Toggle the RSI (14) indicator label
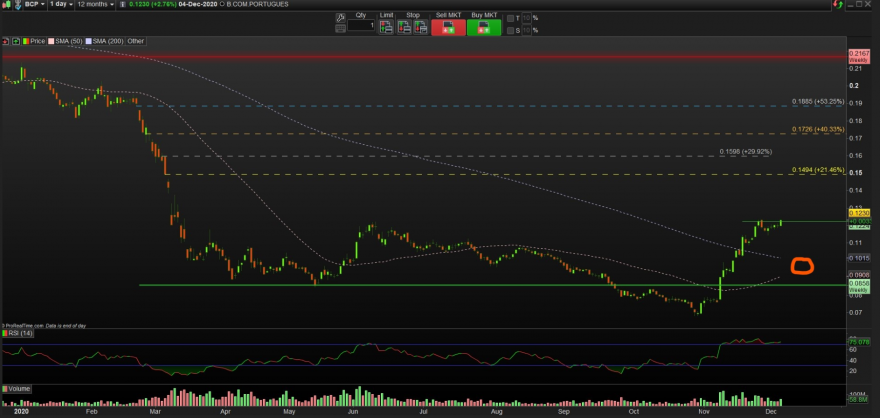This screenshot has height=418, width=880. pyautogui.click(x=18, y=334)
